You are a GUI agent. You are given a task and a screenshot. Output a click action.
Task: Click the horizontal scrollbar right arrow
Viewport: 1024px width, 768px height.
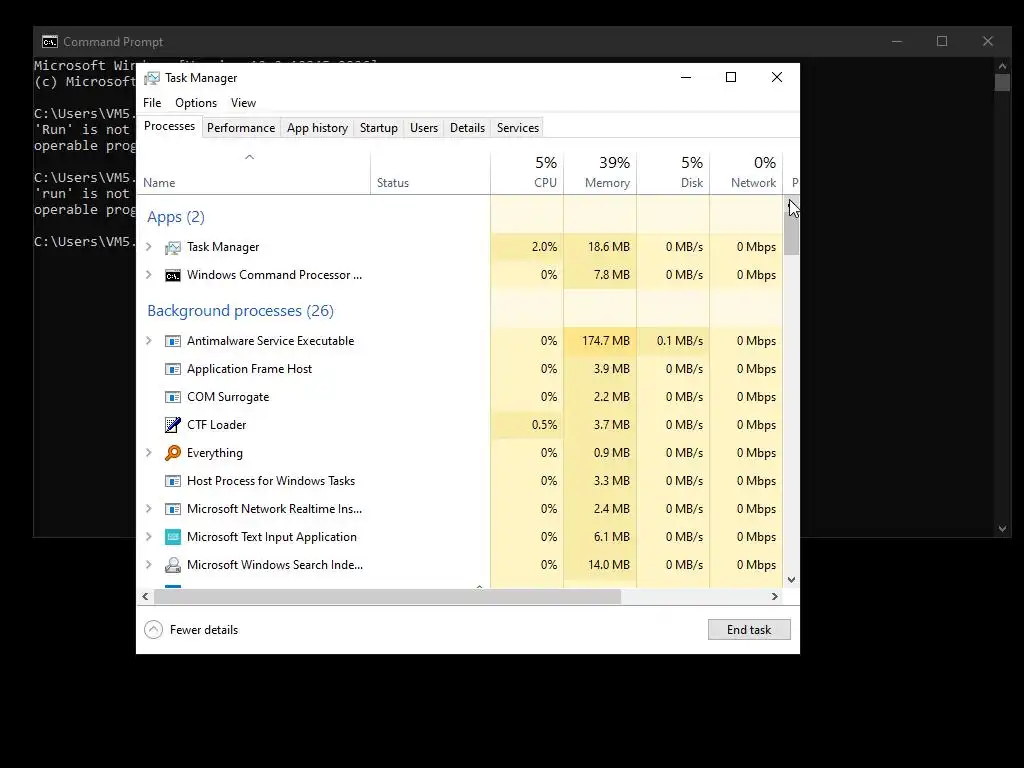click(775, 596)
